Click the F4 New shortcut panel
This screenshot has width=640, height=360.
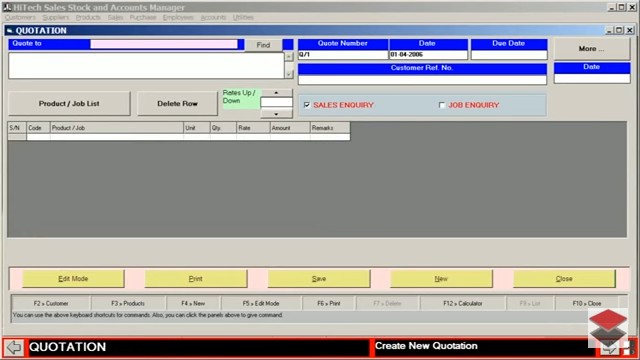pyautogui.click(x=193, y=303)
